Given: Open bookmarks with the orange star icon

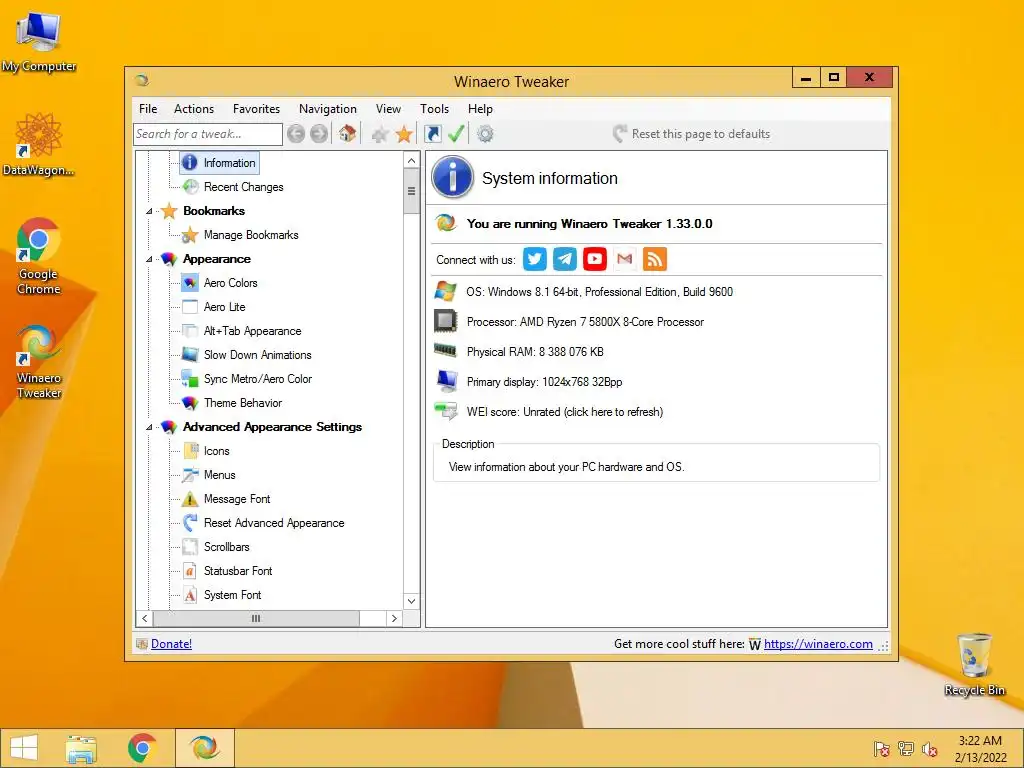Looking at the screenshot, I should pyautogui.click(x=404, y=134).
